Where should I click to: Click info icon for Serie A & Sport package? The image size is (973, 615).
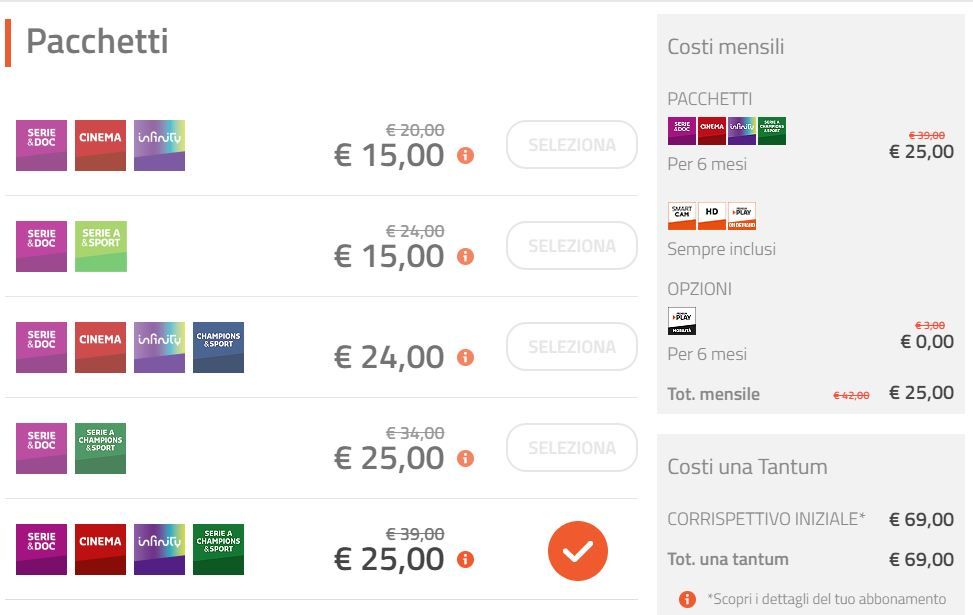(465, 256)
